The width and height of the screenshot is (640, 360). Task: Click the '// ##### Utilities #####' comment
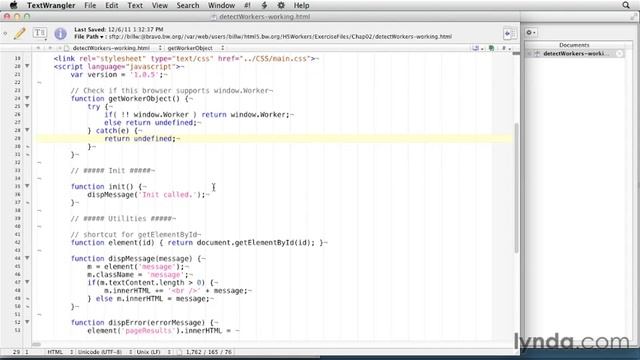point(121,219)
